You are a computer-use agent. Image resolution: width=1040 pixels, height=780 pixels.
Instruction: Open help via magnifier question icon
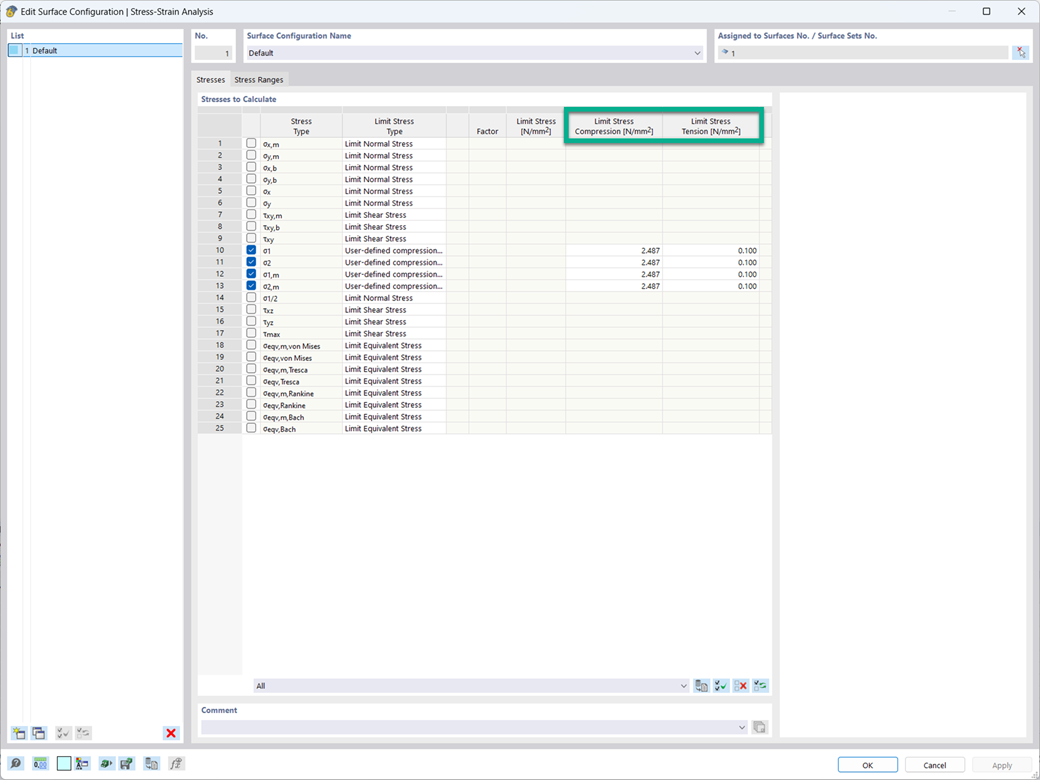coord(16,763)
